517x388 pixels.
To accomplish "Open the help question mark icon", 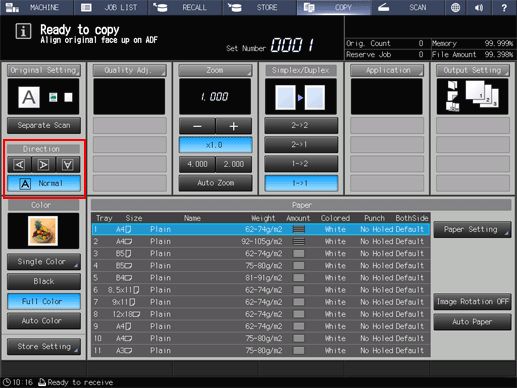I will coord(504,7).
